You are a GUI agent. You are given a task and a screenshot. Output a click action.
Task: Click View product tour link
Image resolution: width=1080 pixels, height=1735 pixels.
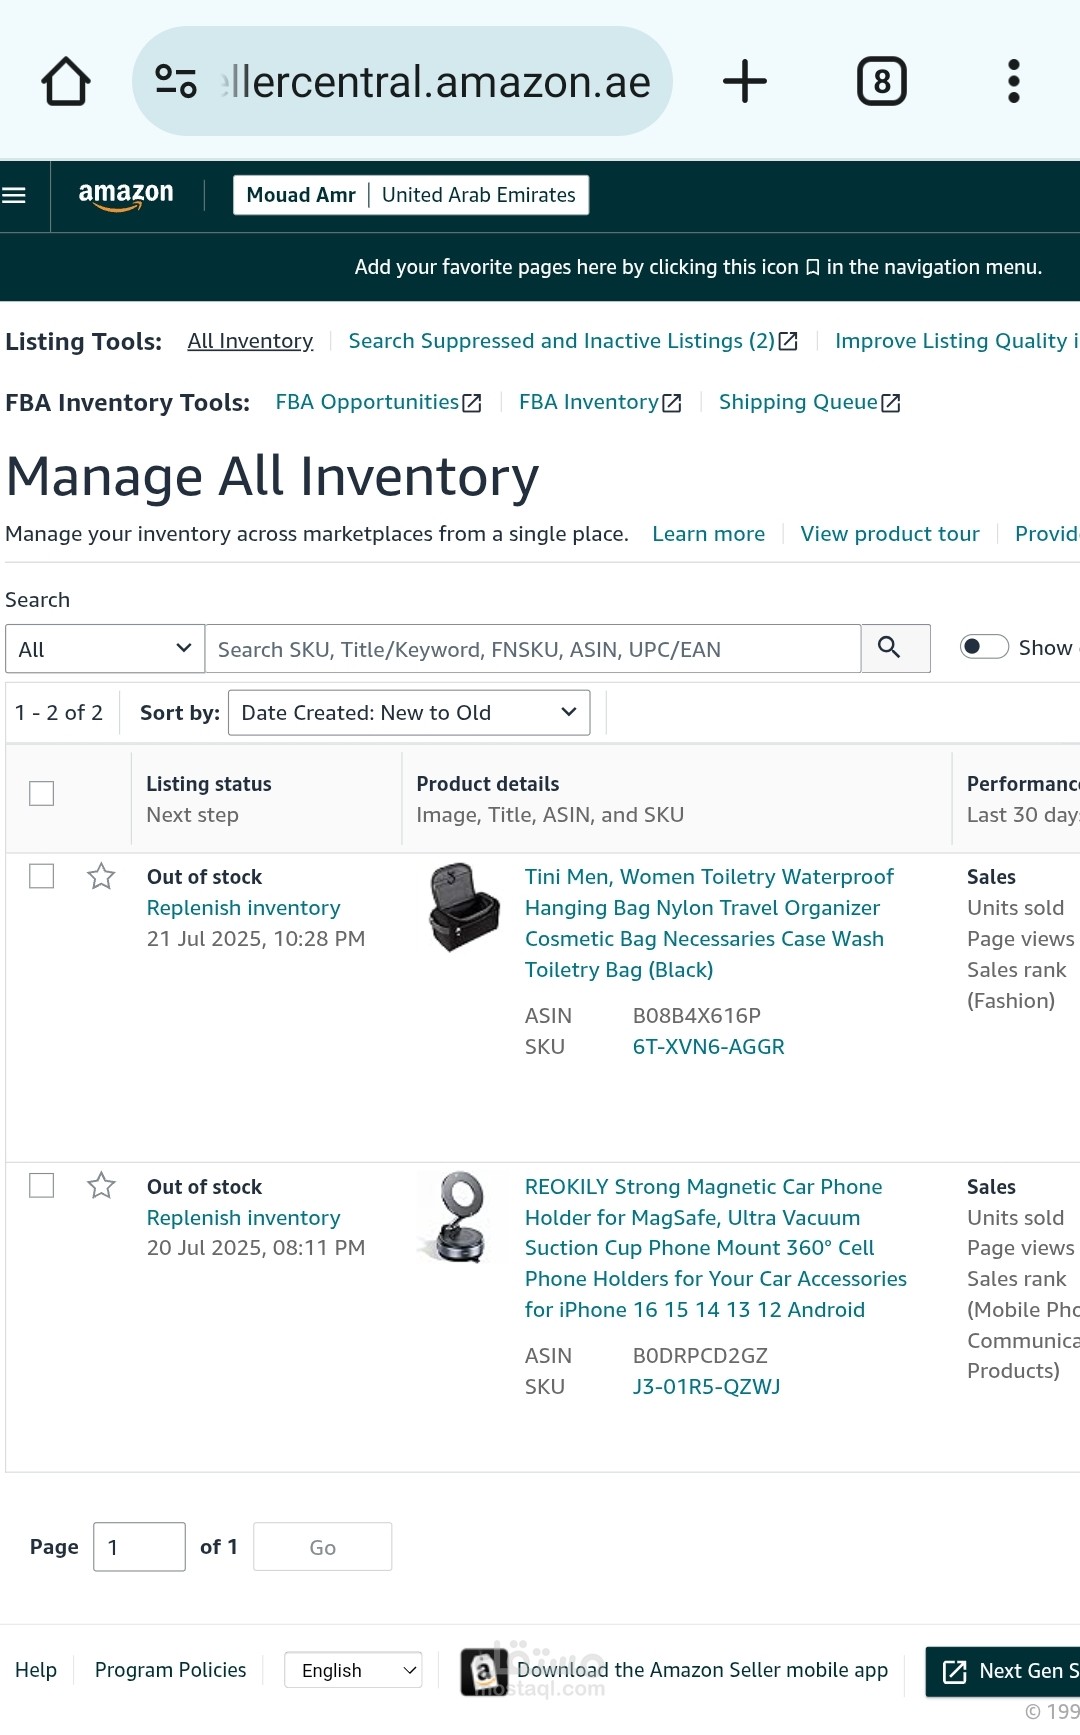click(x=890, y=534)
